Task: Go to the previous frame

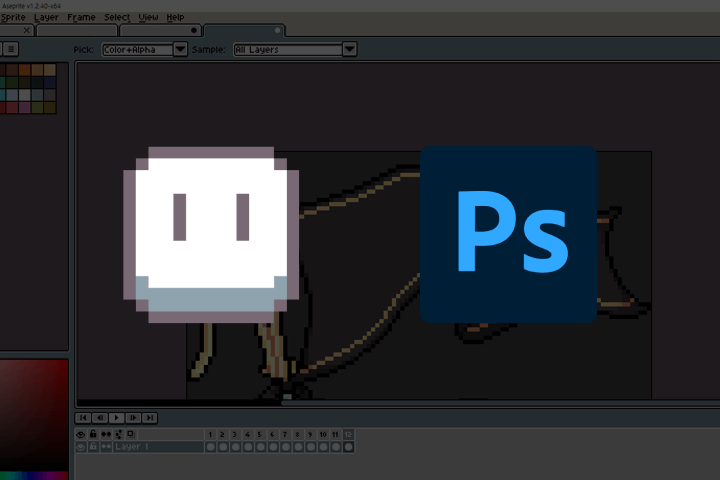Action: (100, 418)
